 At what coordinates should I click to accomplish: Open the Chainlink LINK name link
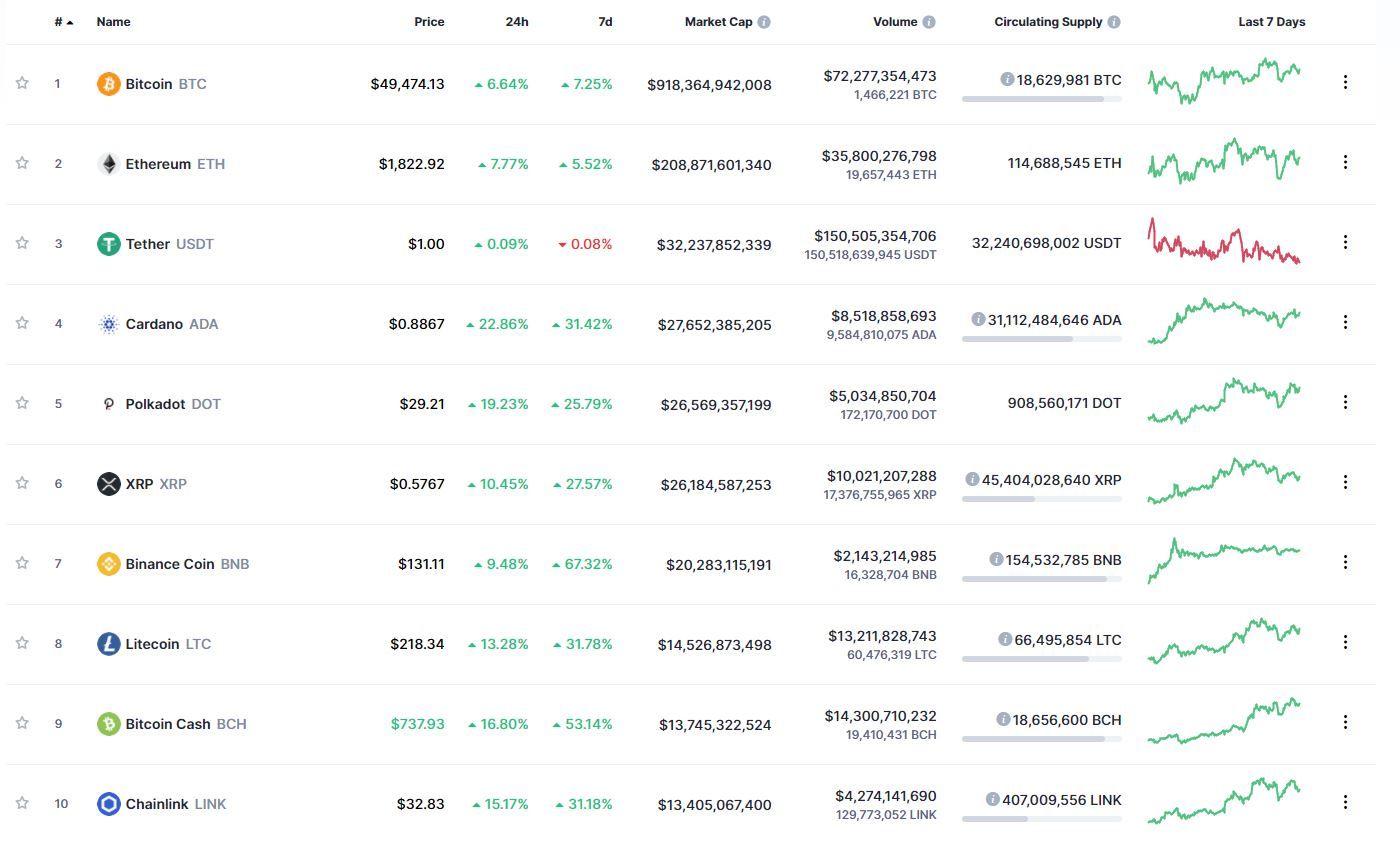coord(176,804)
